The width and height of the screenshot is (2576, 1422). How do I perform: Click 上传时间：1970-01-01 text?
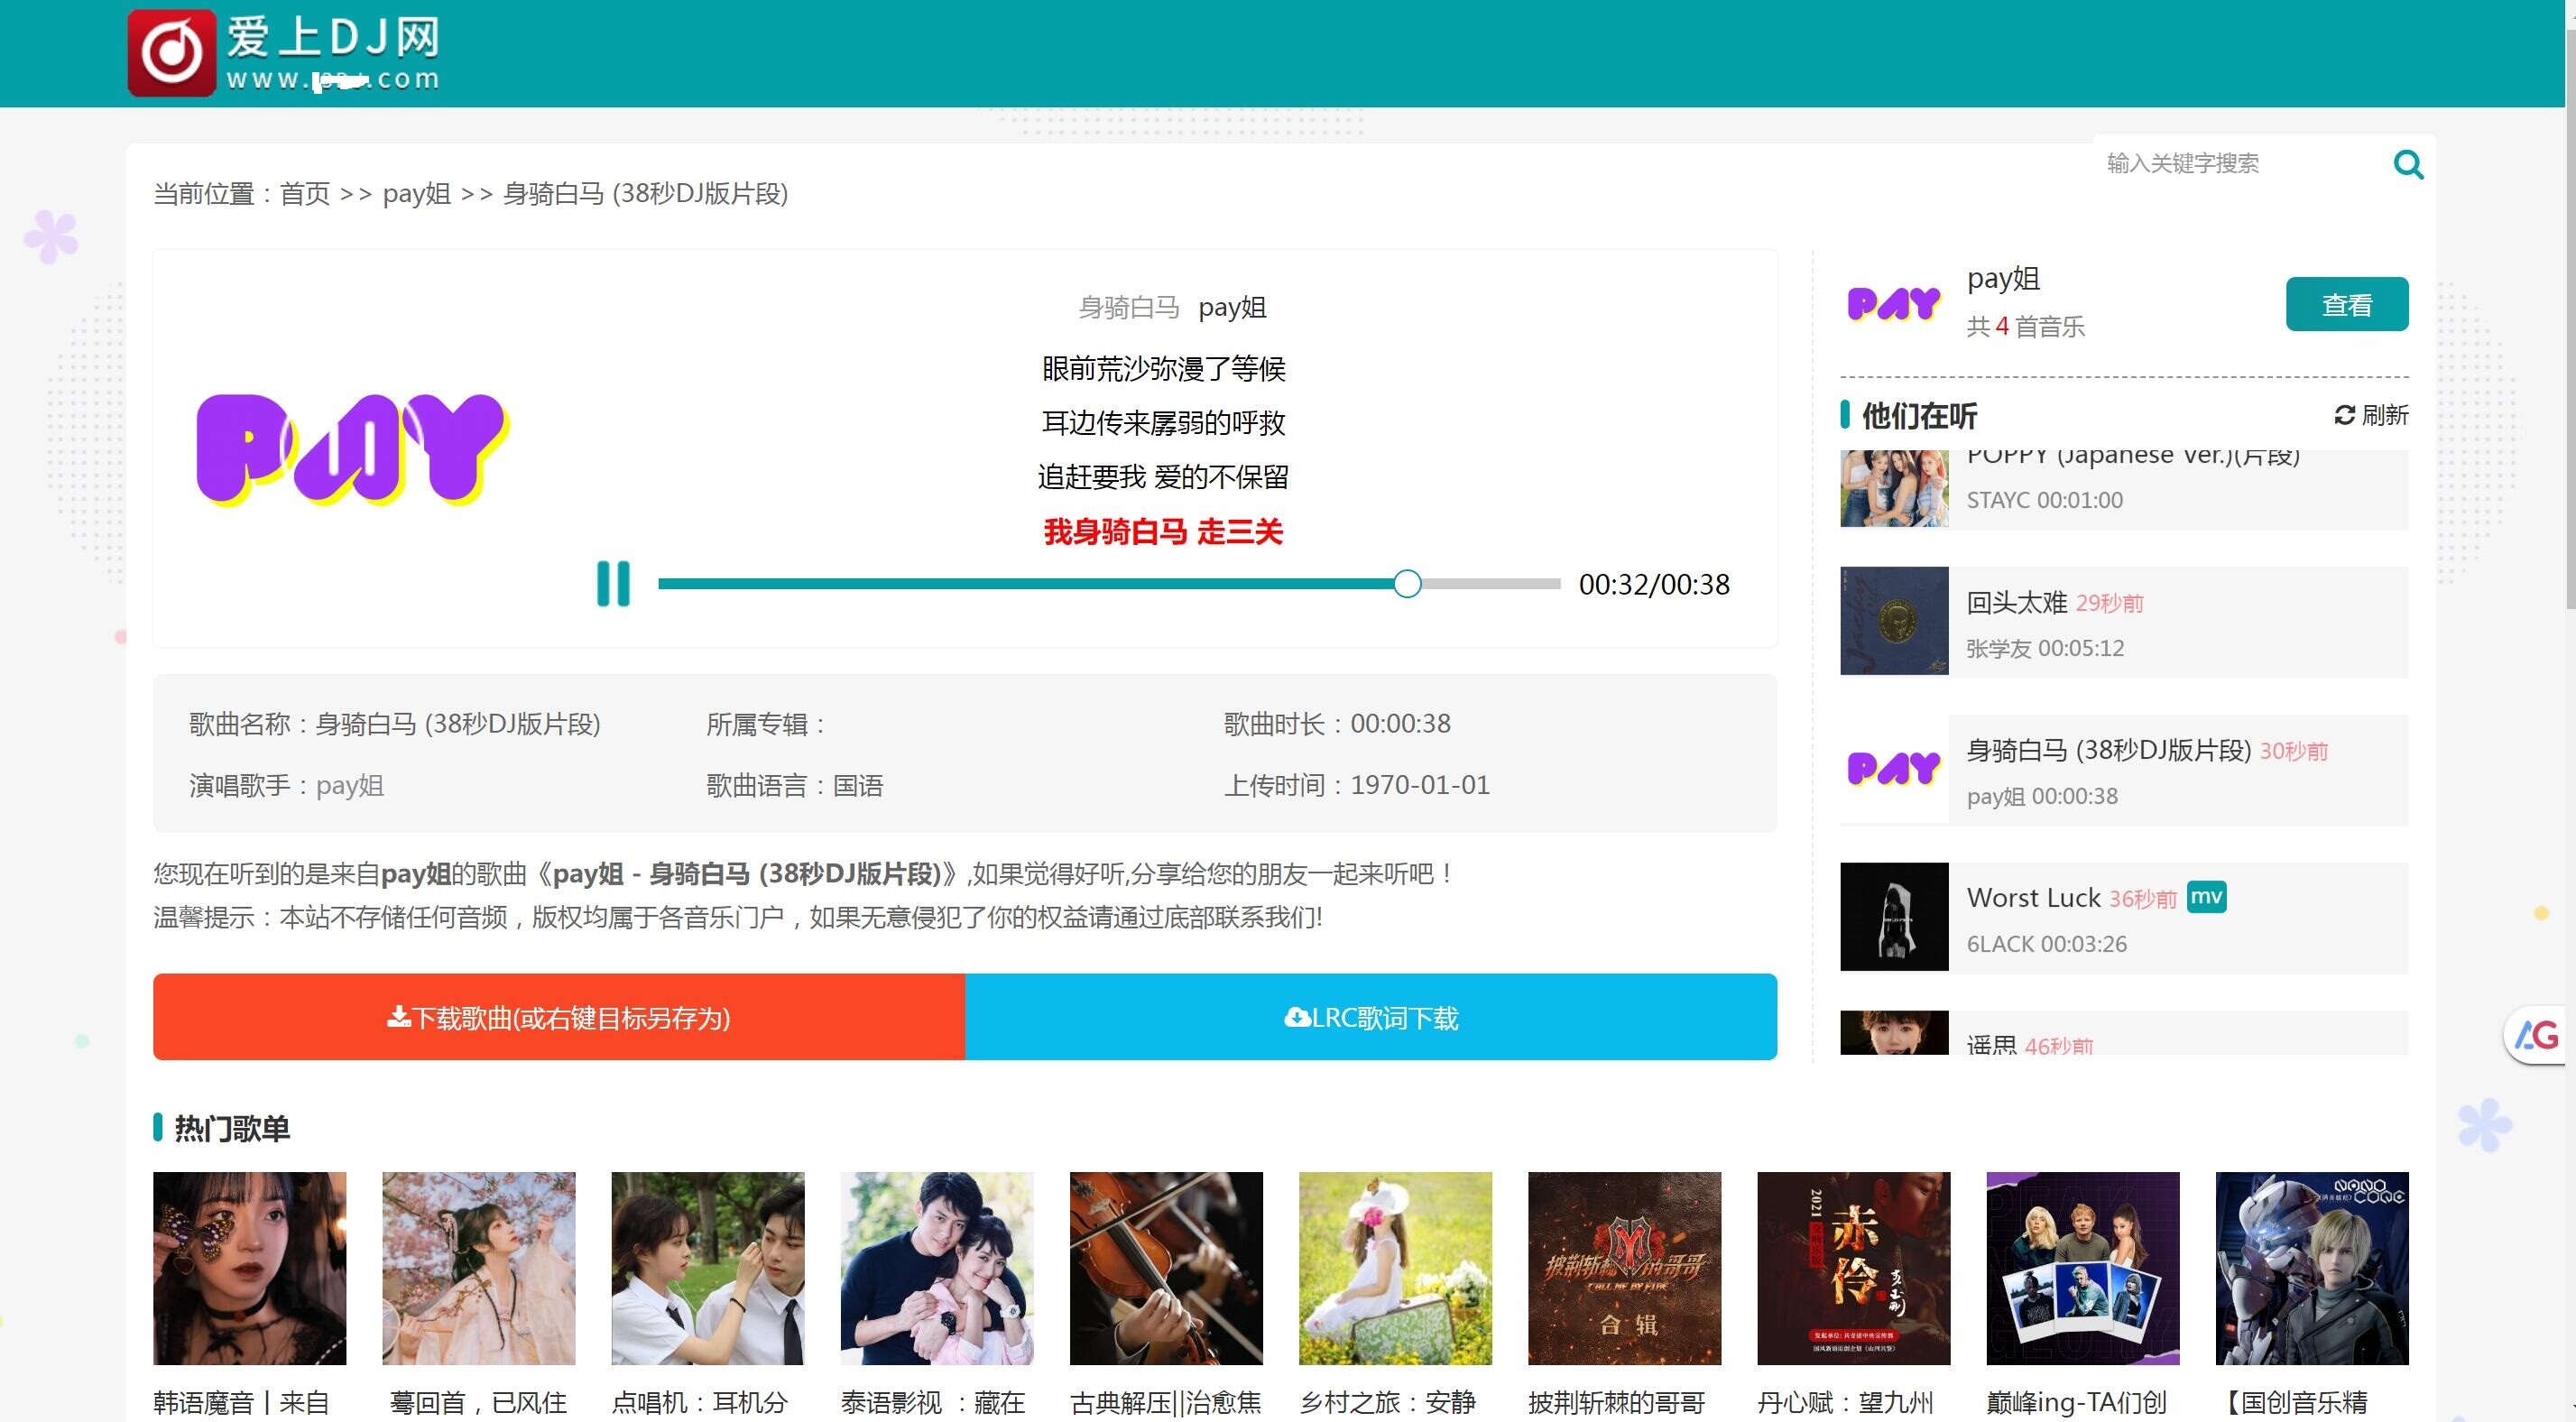tap(1356, 785)
